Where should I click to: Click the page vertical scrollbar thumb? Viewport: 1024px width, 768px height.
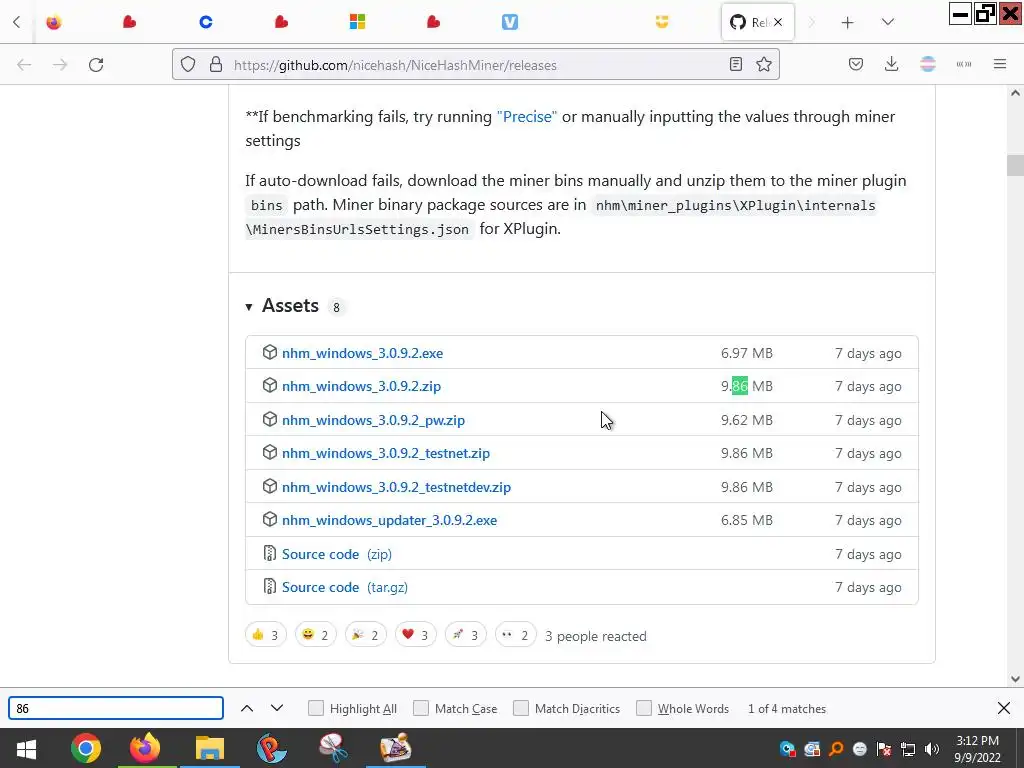[x=1015, y=165]
